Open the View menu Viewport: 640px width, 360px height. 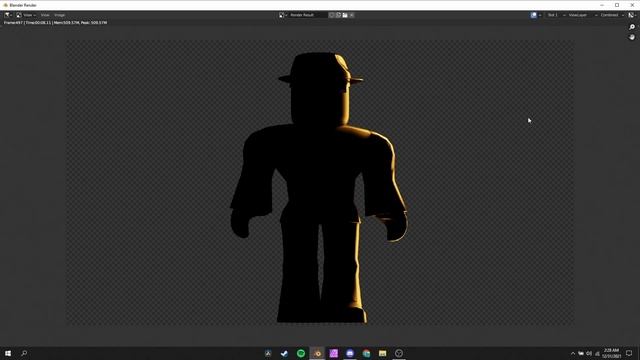point(45,15)
